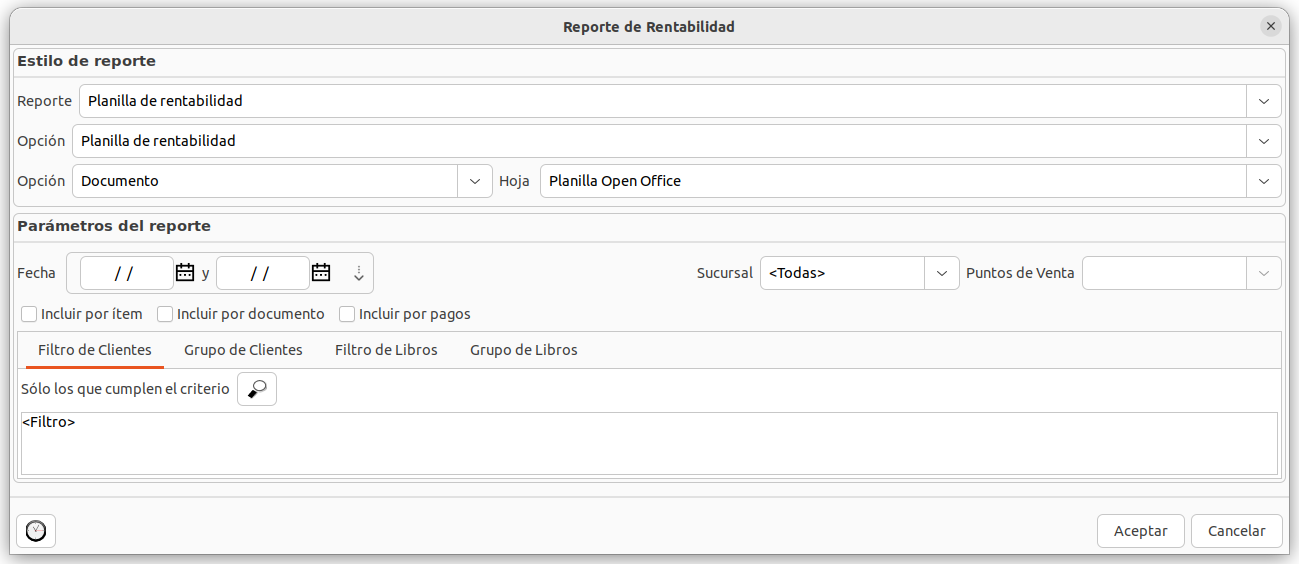Open the Planilla de rentabilidad Opción dropdown
Image resolution: width=1299 pixels, height=564 pixels.
click(x=1264, y=141)
